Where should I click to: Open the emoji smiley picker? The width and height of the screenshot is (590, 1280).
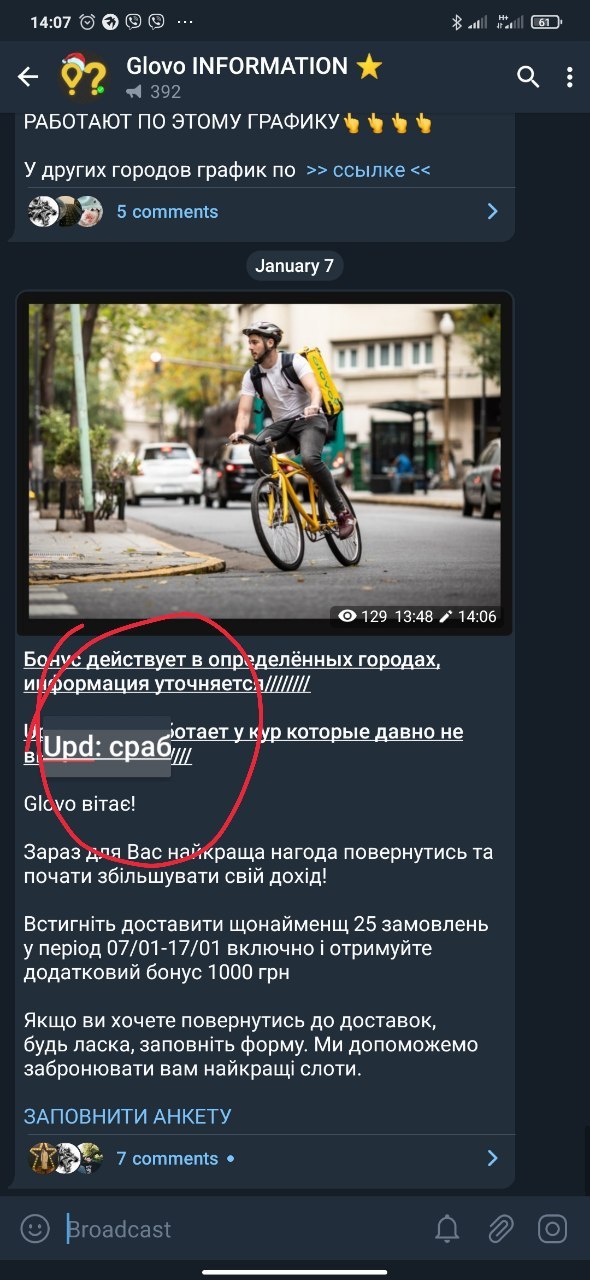[x=35, y=1229]
